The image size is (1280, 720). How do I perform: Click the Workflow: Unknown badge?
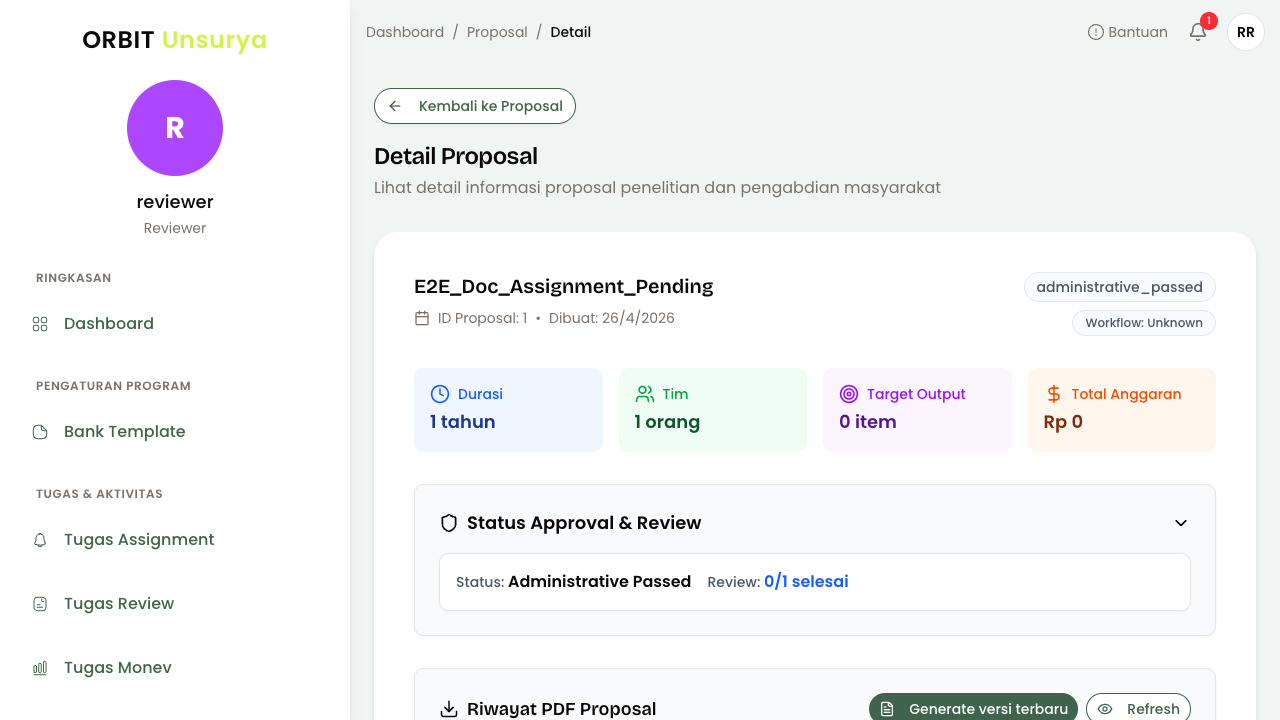click(1144, 323)
